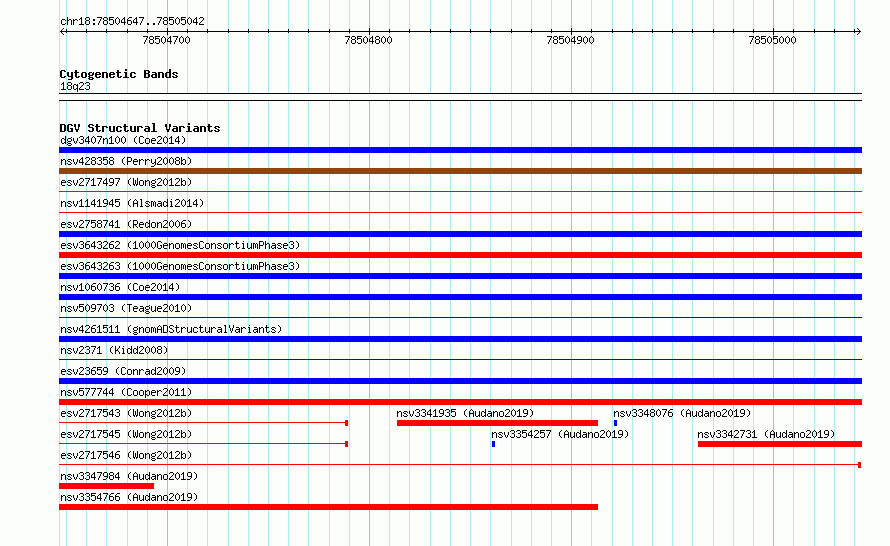Open esv2717497 (Wong2012b) variant entry
Screen dimensions: 890x546
click(x=126, y=182)
